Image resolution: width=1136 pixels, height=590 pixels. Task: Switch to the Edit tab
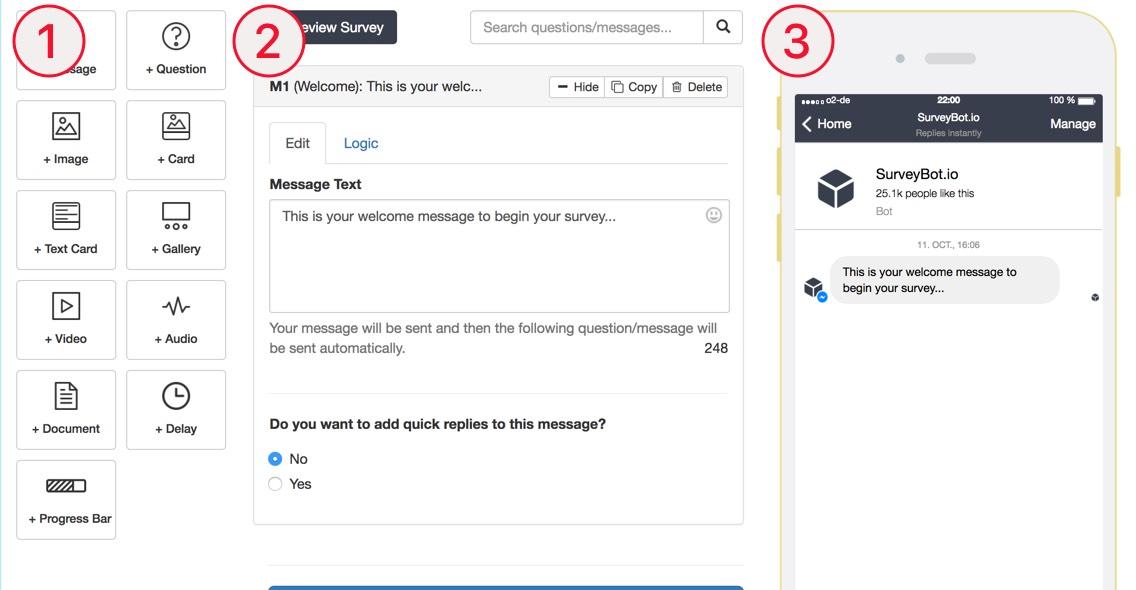(297, 143)
